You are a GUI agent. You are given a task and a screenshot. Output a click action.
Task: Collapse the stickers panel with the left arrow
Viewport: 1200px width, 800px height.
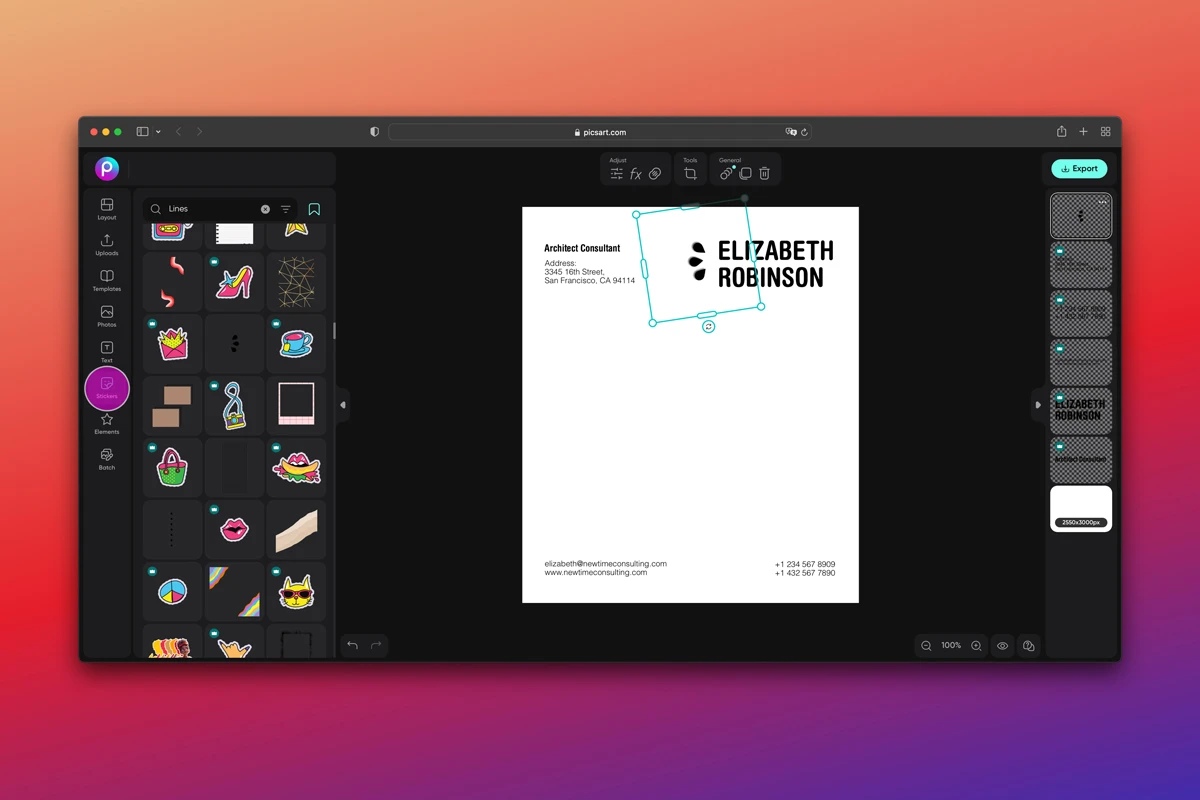tap(343, 404)
